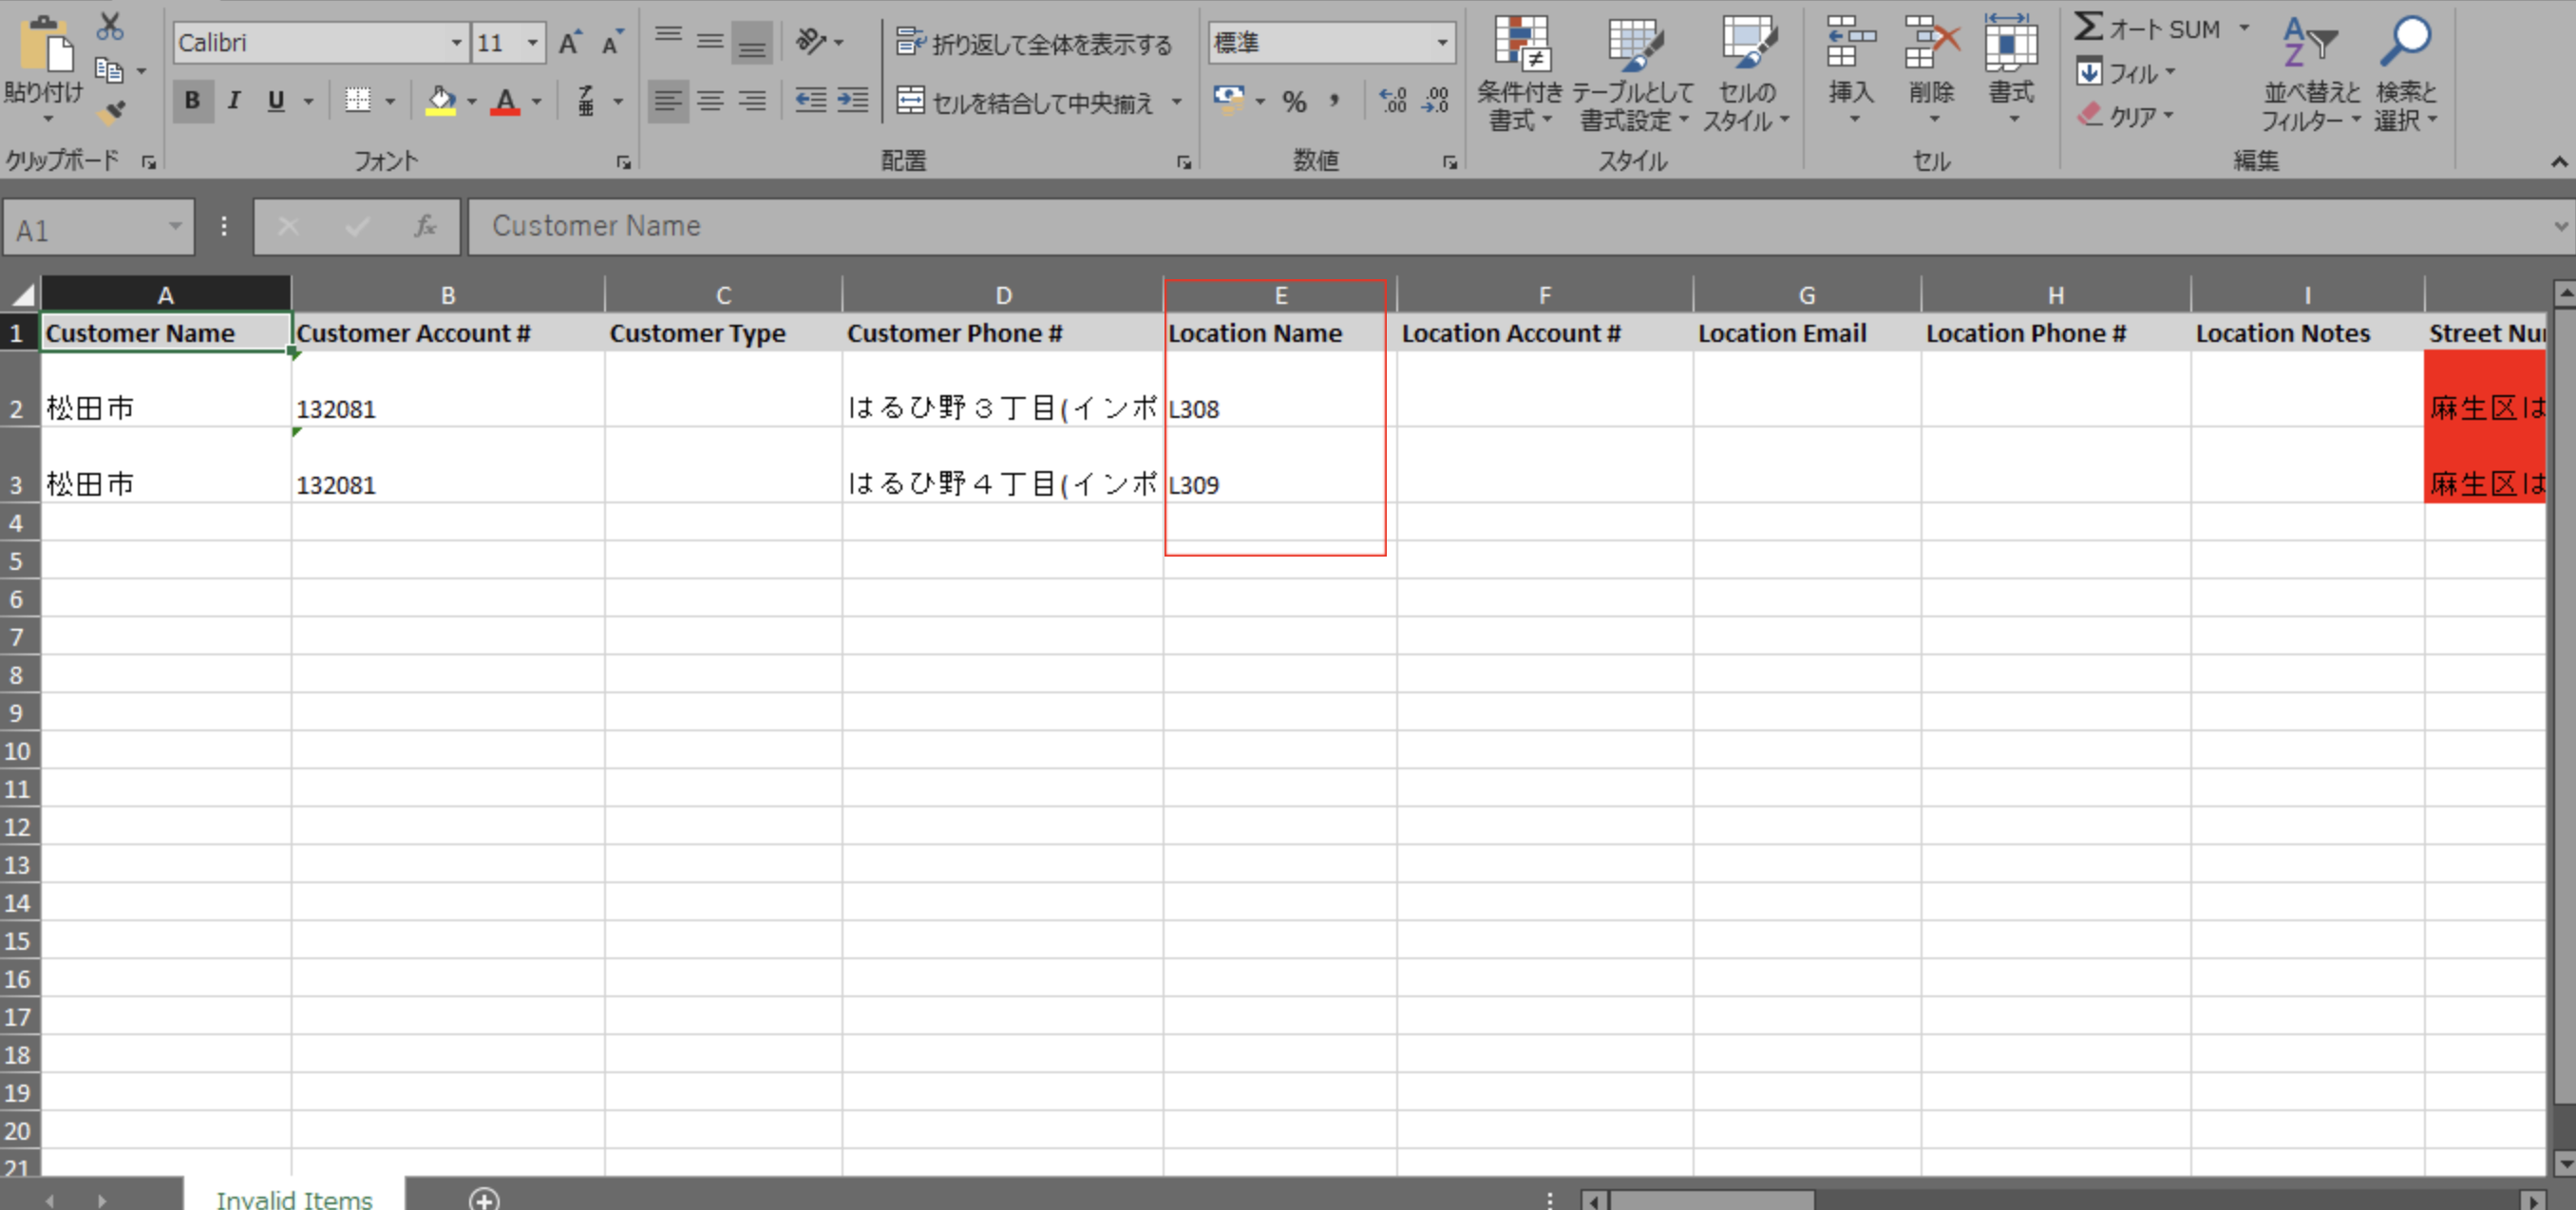Toggle Italic formatting
2576x1210 pixels.
click(x=234, y=100)
